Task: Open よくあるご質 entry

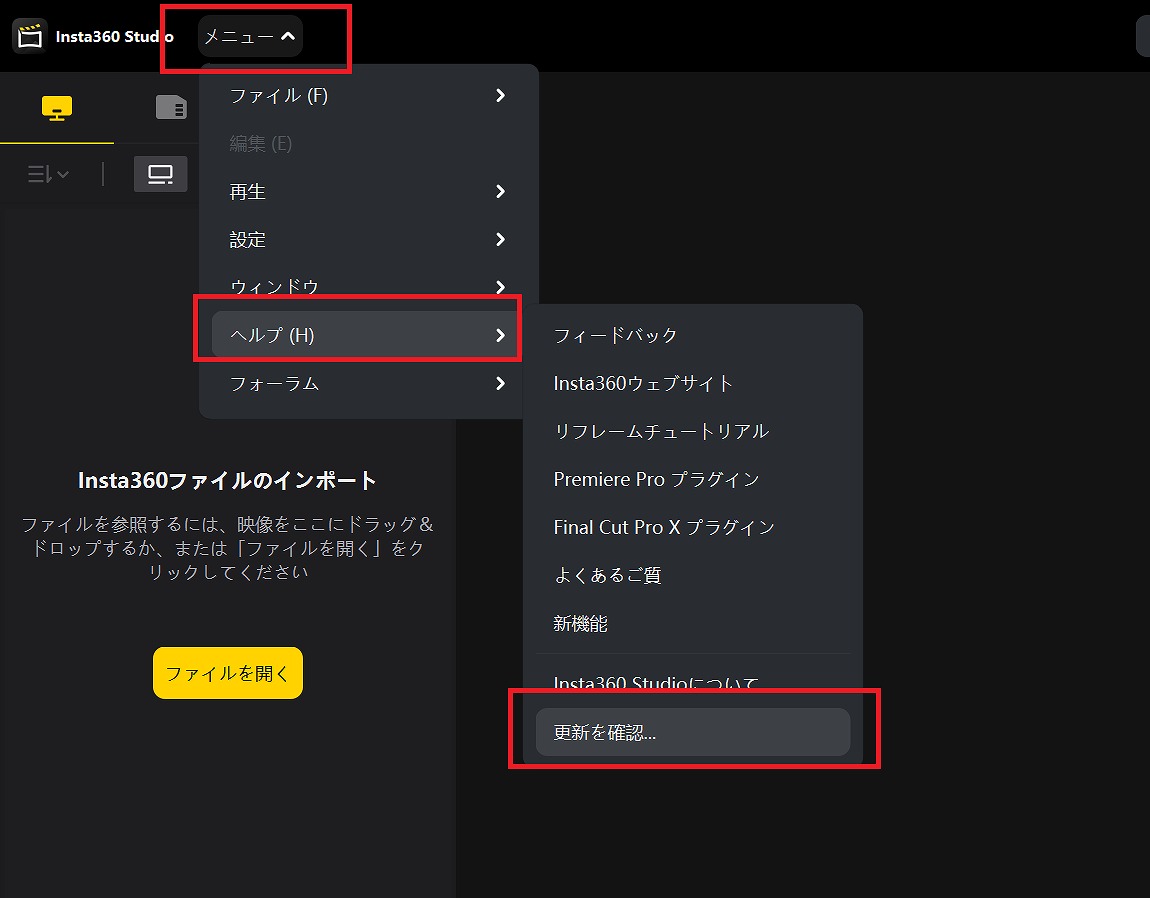Action: tap(693, 575)
